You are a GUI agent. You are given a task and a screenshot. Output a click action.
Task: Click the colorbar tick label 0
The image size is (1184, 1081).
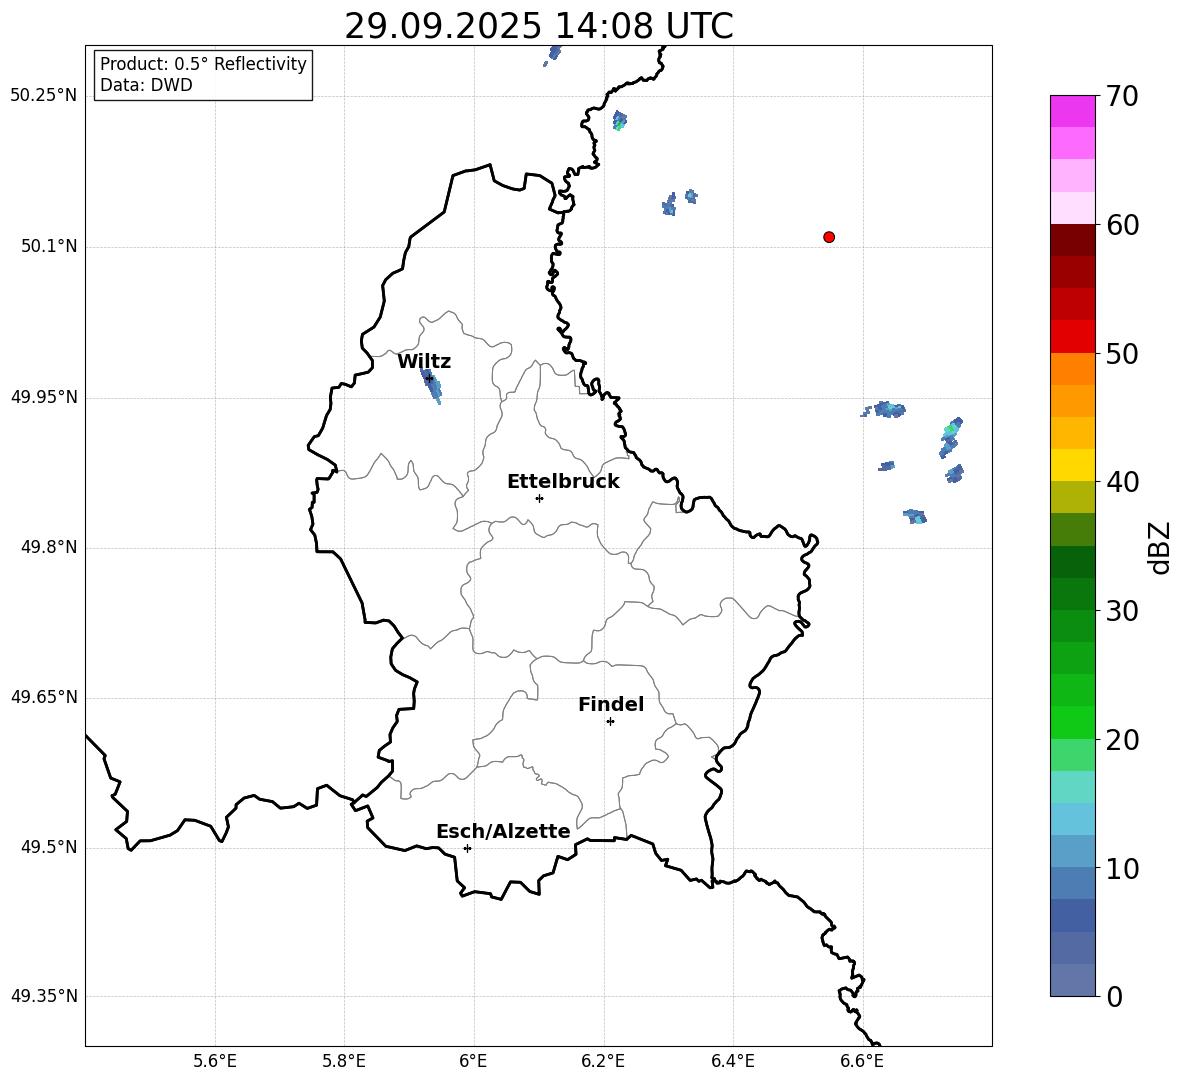pos(1114,996)
